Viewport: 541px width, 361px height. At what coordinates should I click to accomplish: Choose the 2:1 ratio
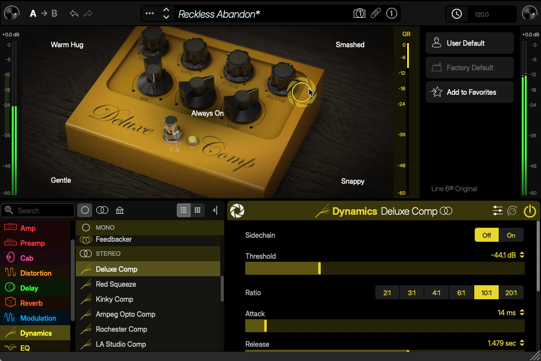(x=387, y=293)
